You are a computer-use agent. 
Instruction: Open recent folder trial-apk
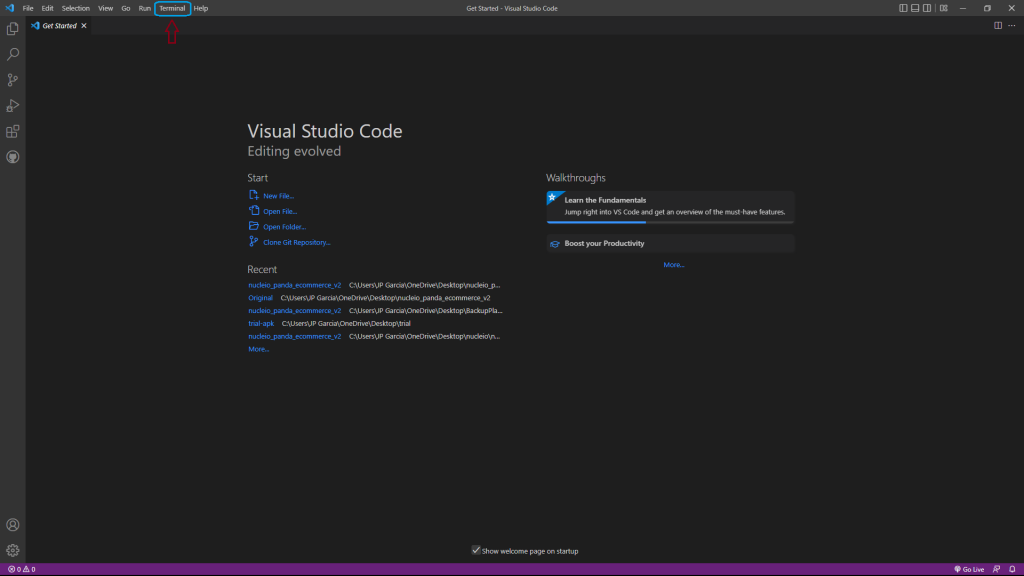(261, 323)
